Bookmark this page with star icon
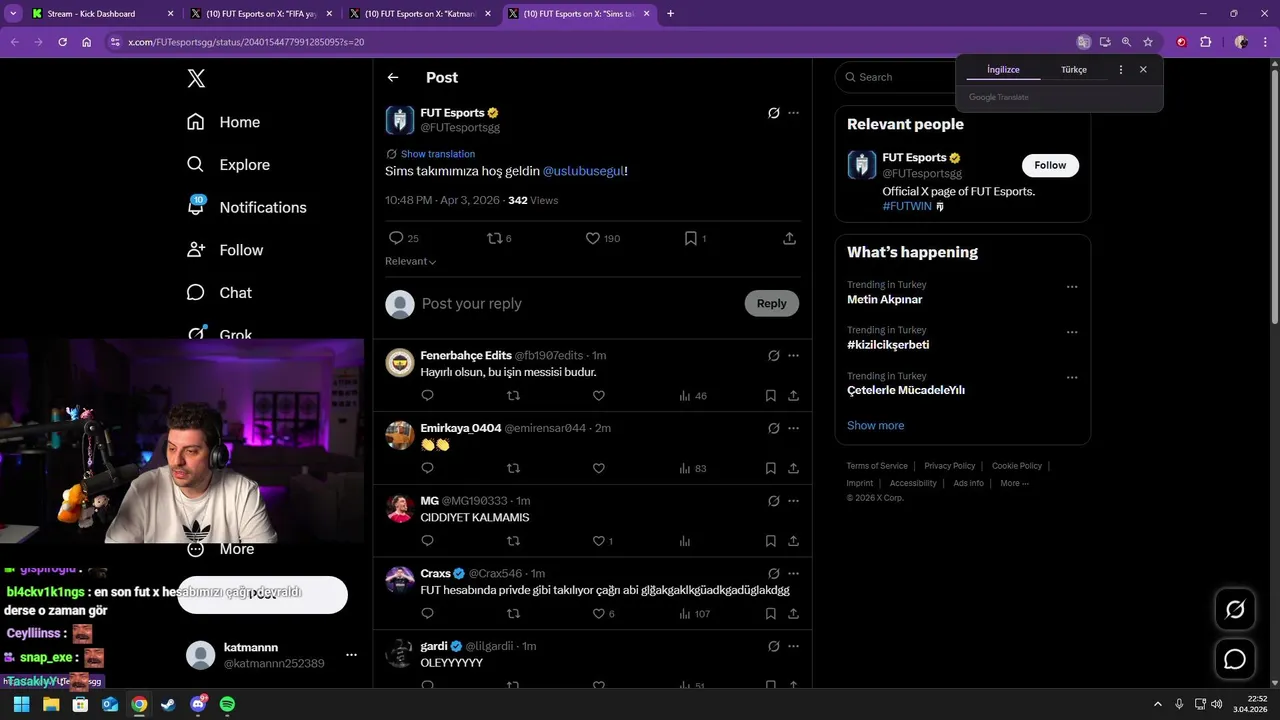 (x=1148, y=42)
